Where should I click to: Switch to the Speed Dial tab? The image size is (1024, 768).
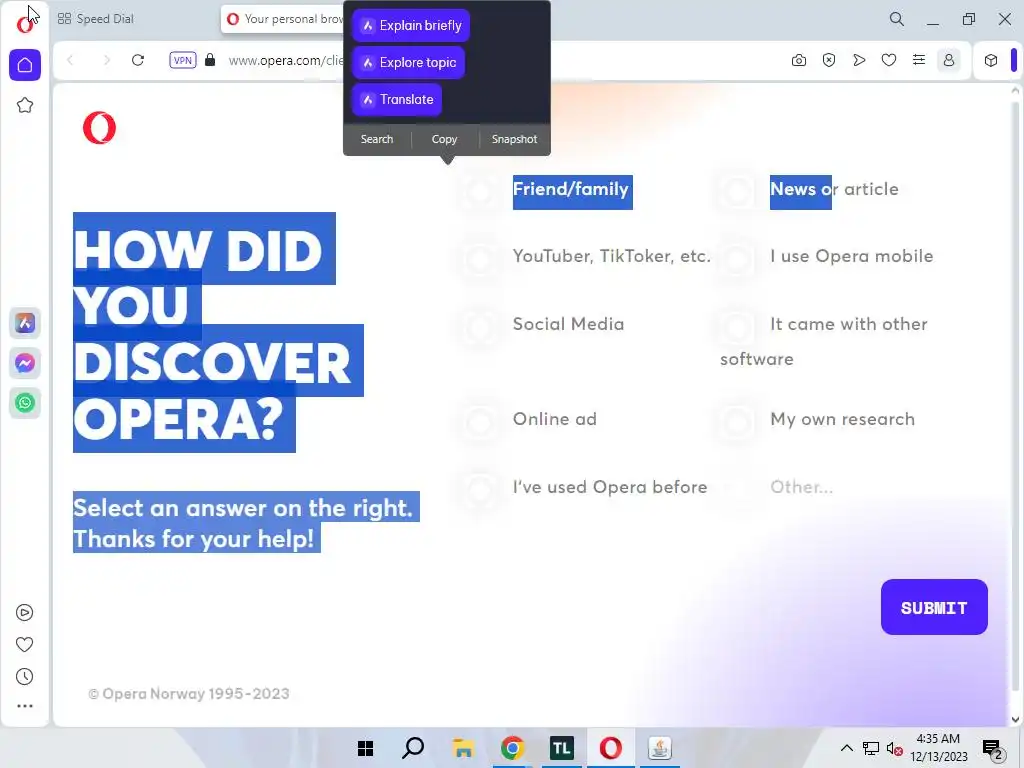point(96,19)
